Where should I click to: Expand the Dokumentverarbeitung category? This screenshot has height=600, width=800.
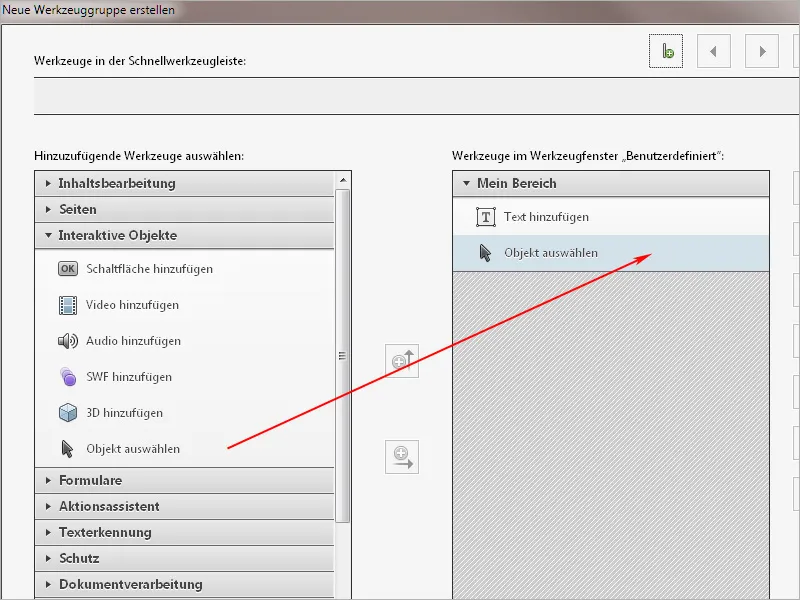pos(184,584)
